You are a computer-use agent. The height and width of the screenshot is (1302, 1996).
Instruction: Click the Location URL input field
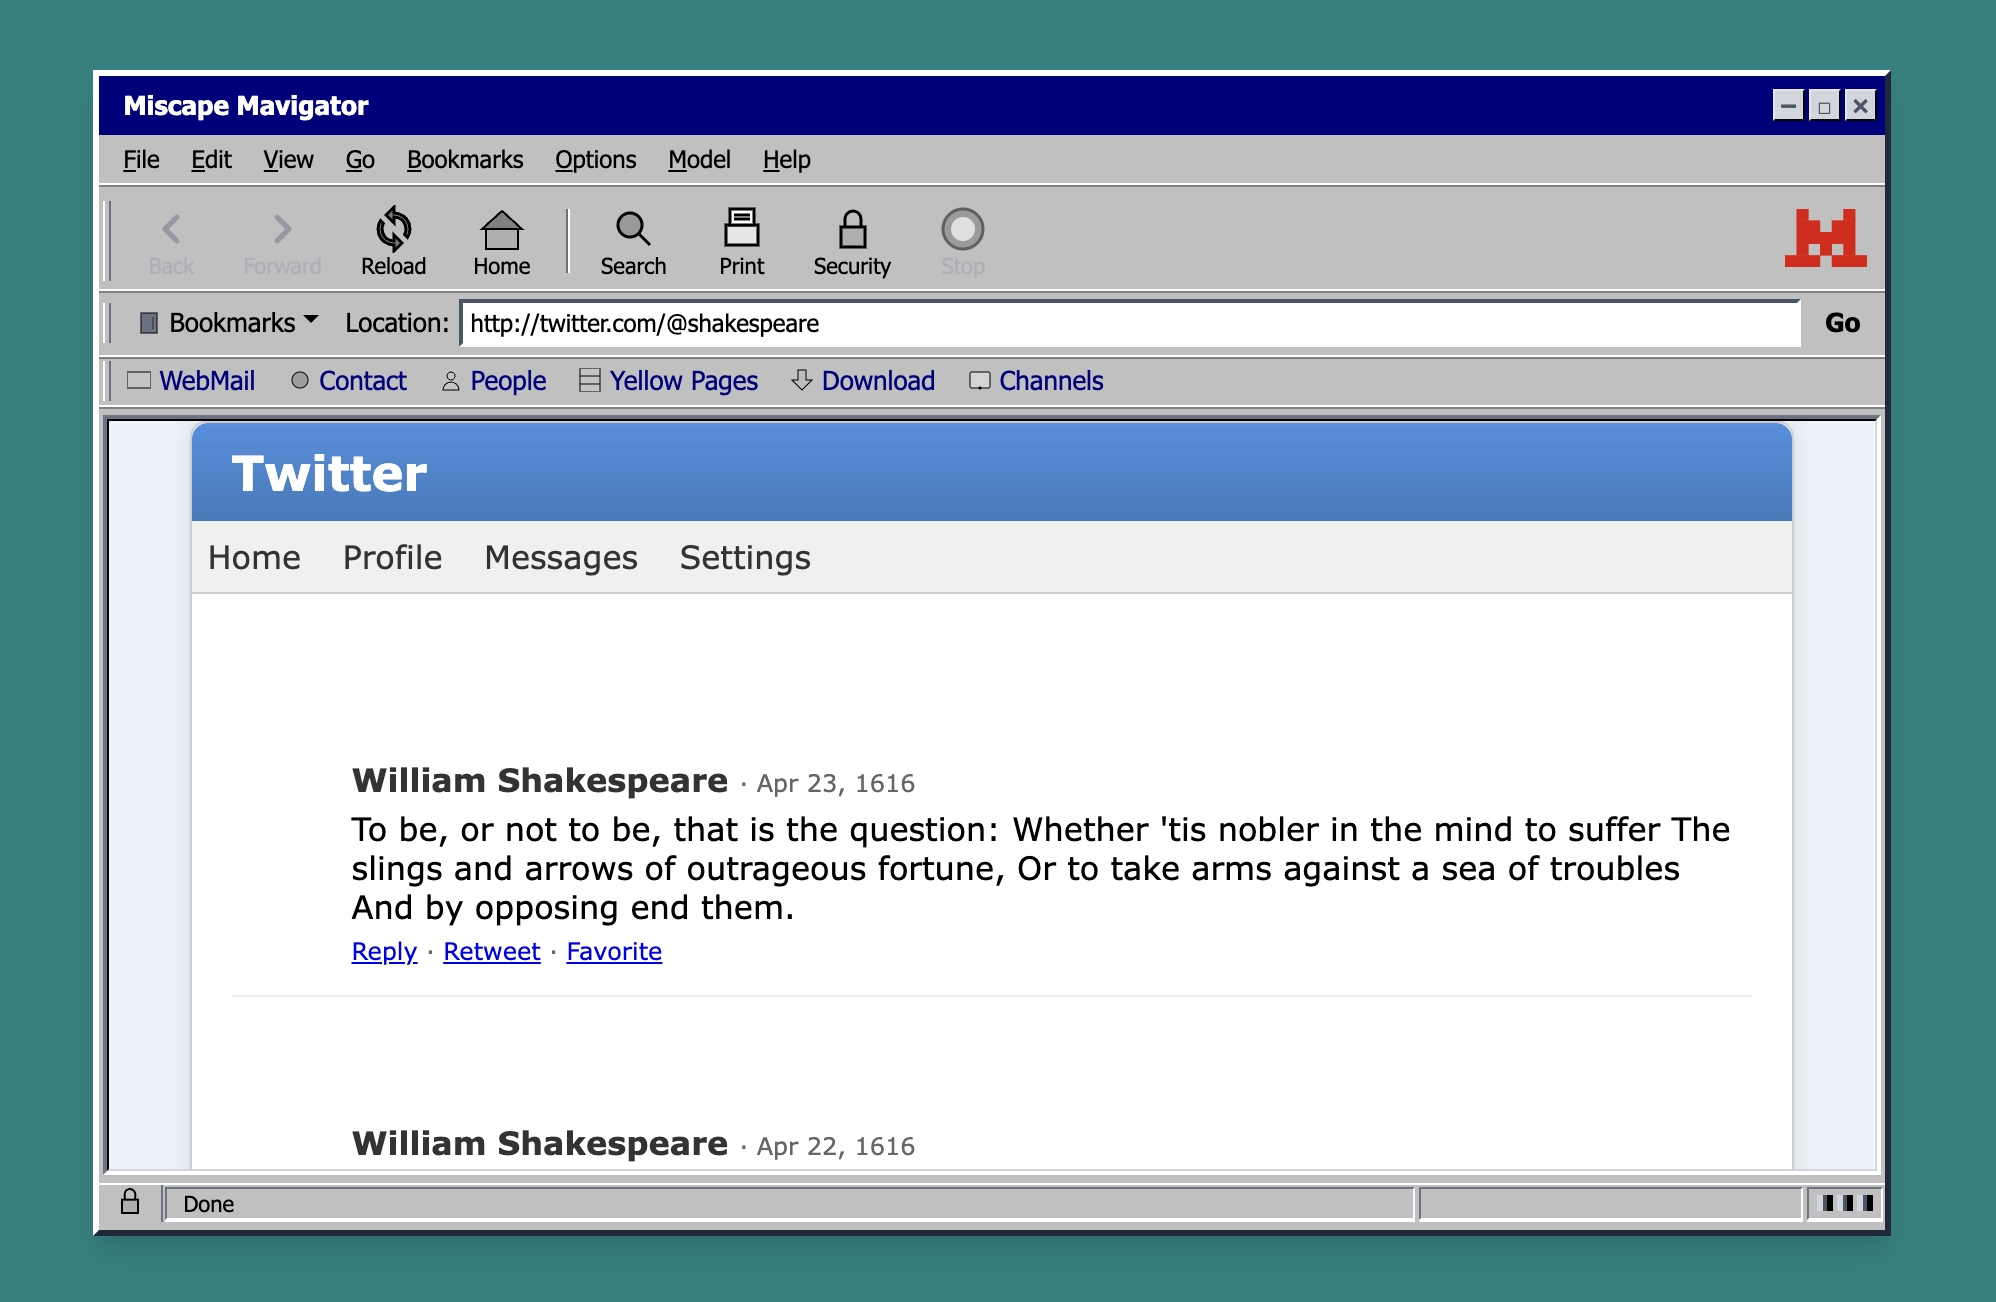tap(1130, 323)
